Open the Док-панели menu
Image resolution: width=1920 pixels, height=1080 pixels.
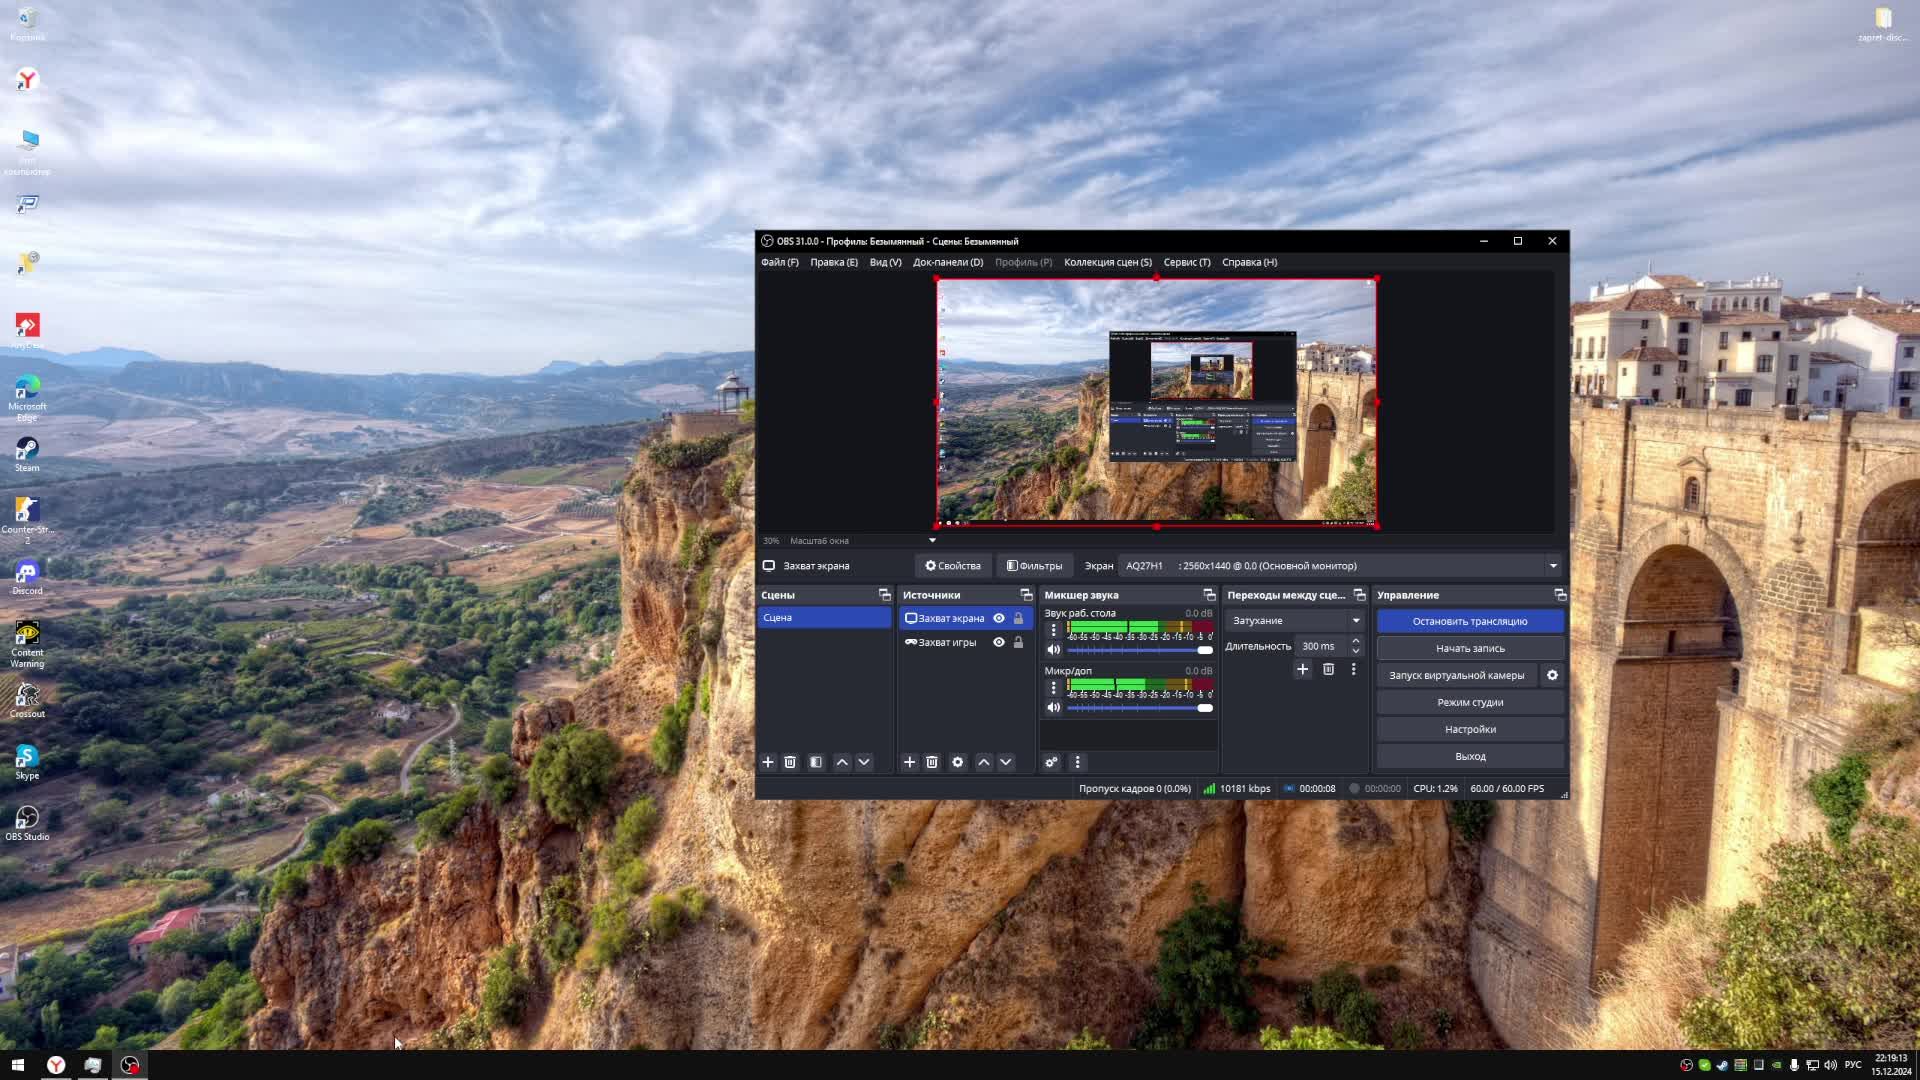coord(948,262)
